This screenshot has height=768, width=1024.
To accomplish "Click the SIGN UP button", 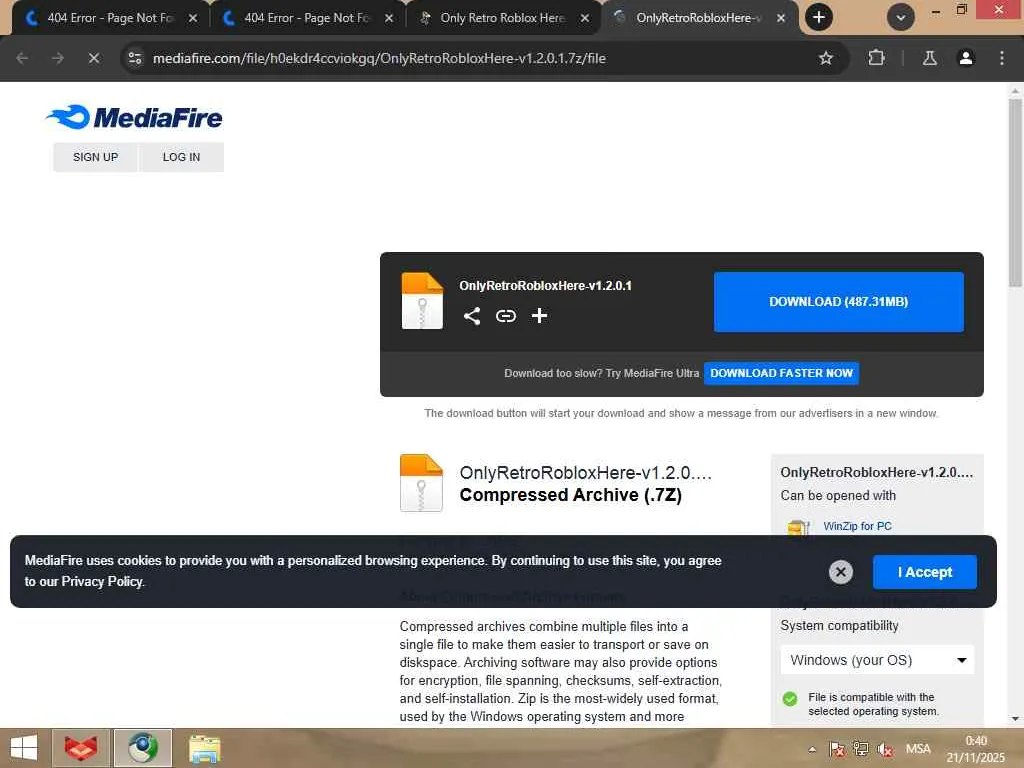I will [95, 157].
